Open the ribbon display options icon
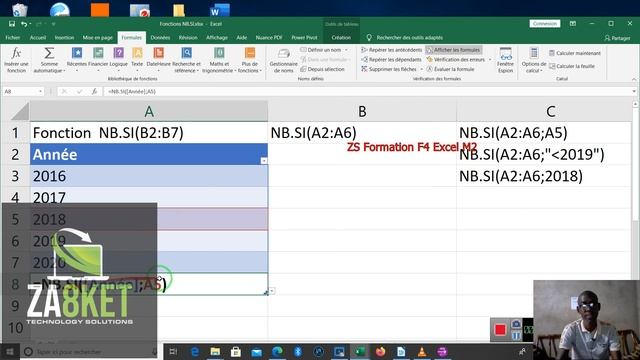Screen dimensions: 640x360 click(573, 24)
